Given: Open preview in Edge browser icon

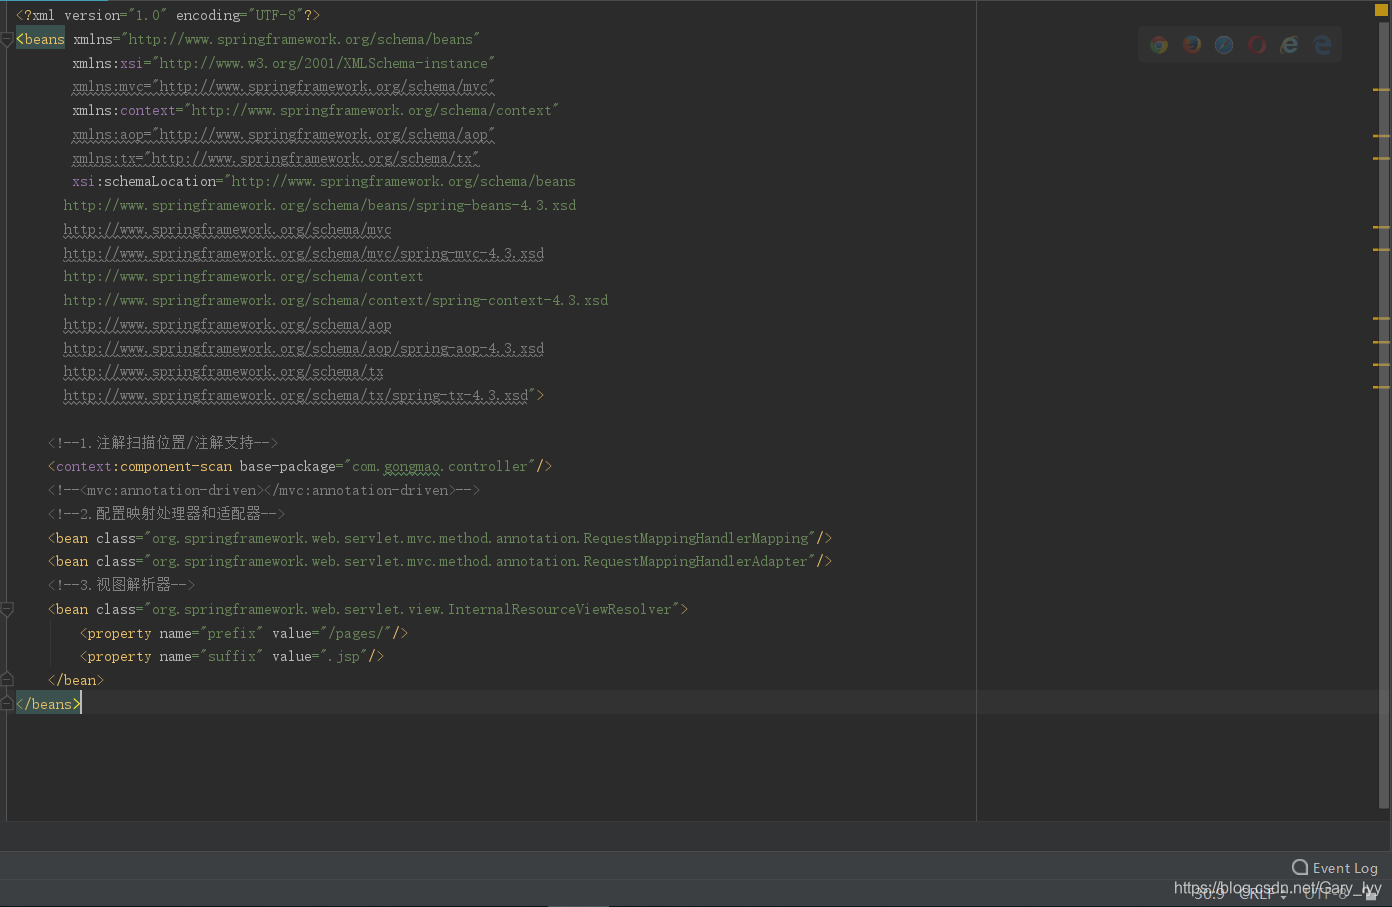Looking at the screenshot, I should 1322,45.
